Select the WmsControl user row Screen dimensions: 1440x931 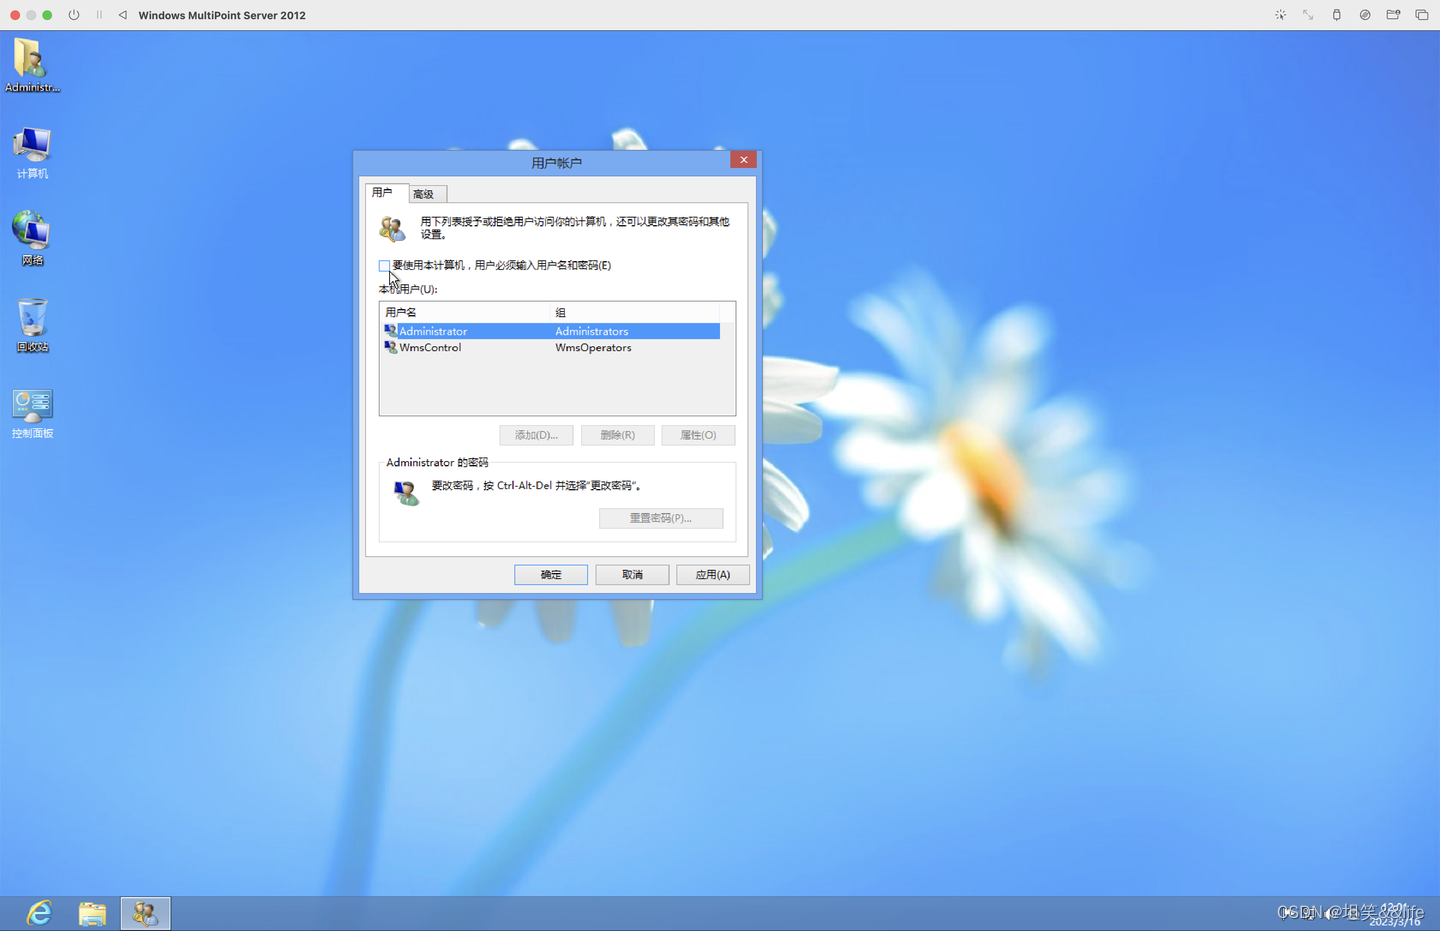[551, 347]
